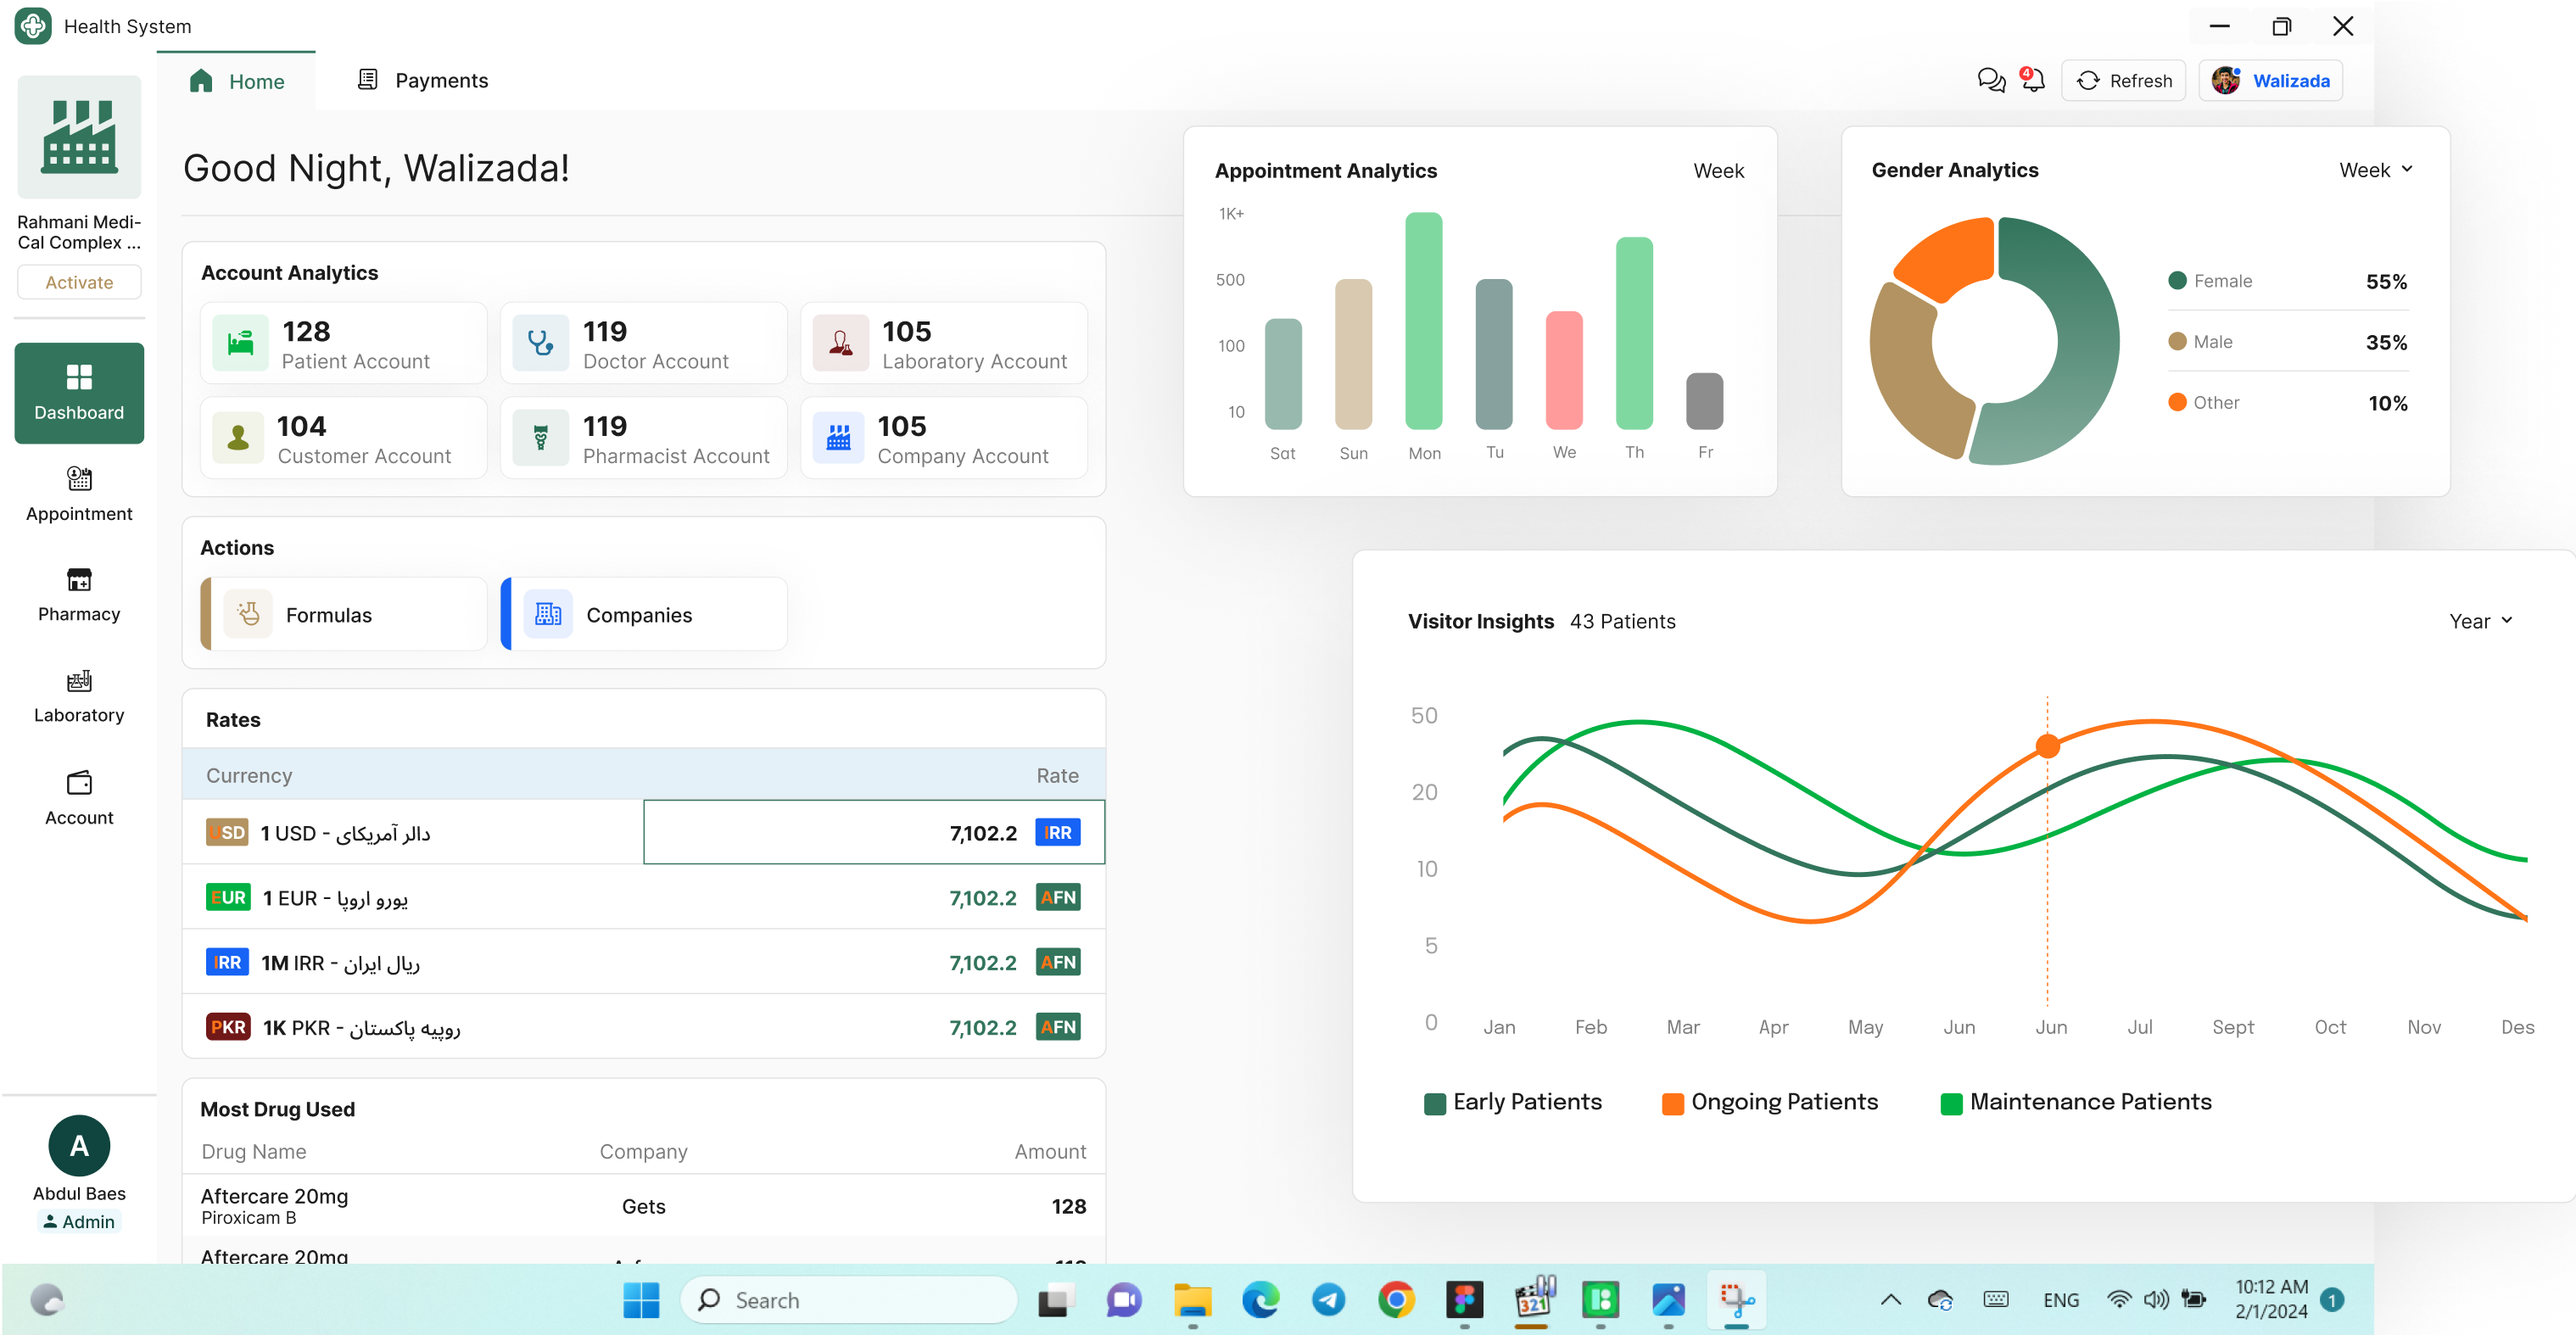Expand Visitor Insights Year dropdown

pyautogui.click(x=2480, y=621)
